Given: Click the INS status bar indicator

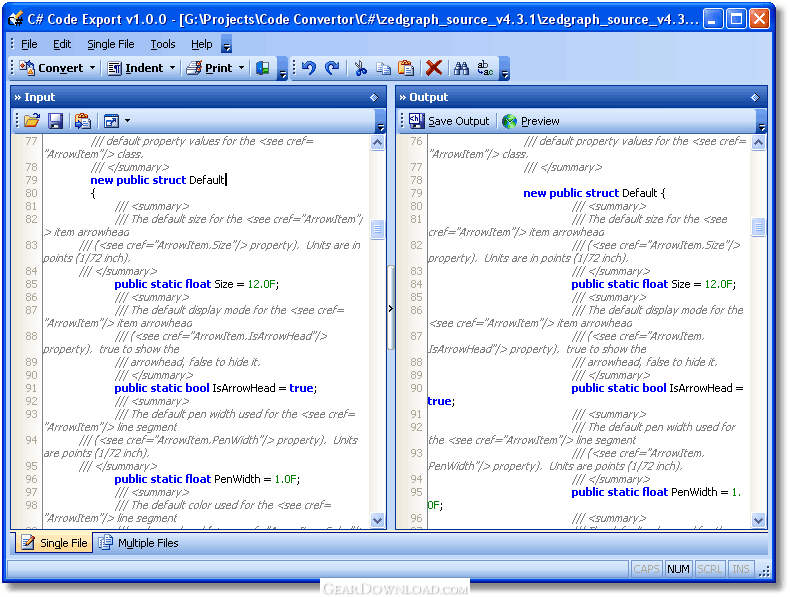Looking at the screenshot, I should tap(741, 569).
